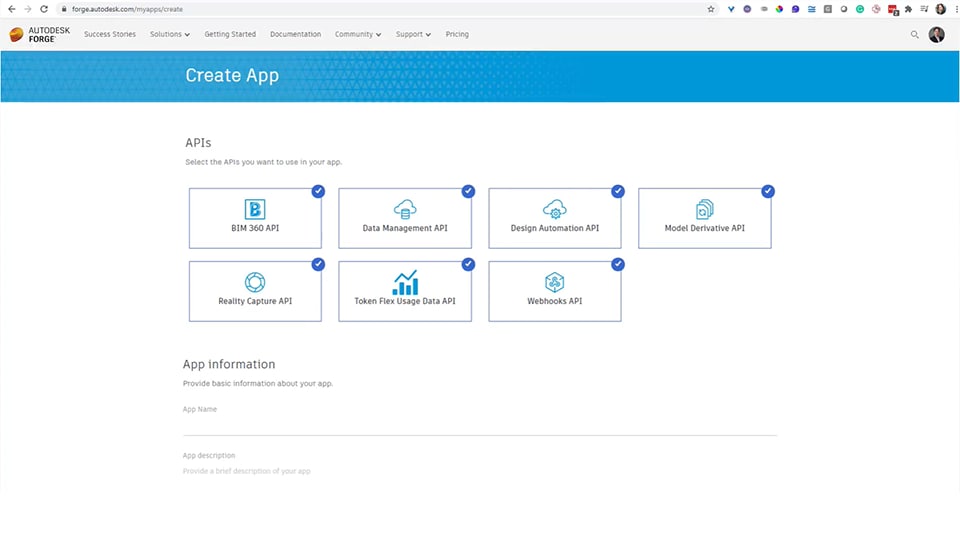The image size is (960, 533).
Task: Click the Create App heading
Action: pos(232,75)
